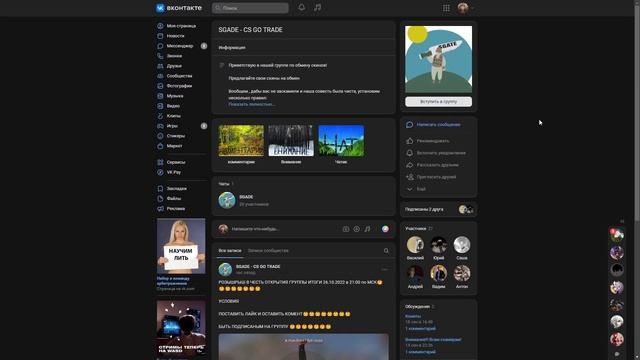Click the Закладки bookmark sidebar icon

pyautogui.click(x=160, y=189)
